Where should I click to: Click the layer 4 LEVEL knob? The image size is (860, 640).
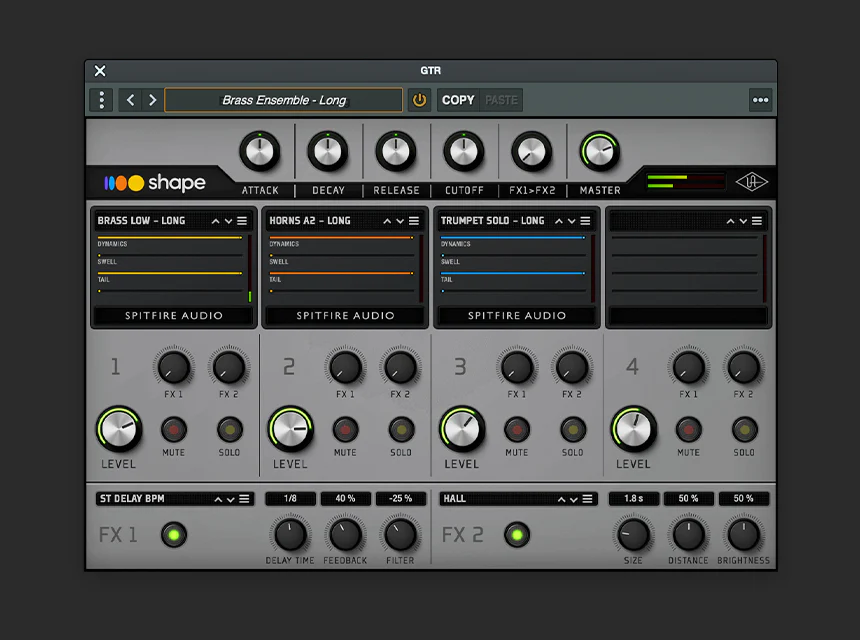coord(634,429)
